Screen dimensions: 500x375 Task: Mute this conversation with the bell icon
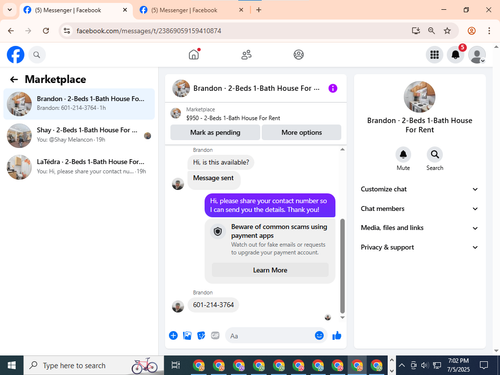click(403, 154)
